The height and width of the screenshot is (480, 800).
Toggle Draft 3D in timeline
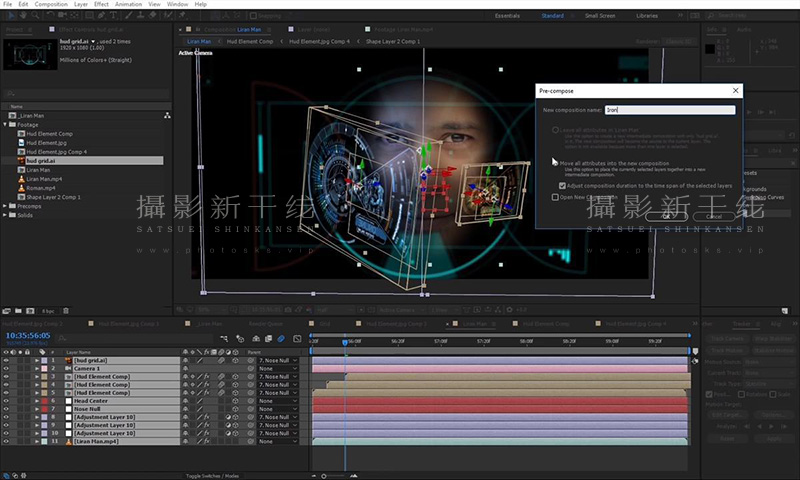[x=240, y=338]
